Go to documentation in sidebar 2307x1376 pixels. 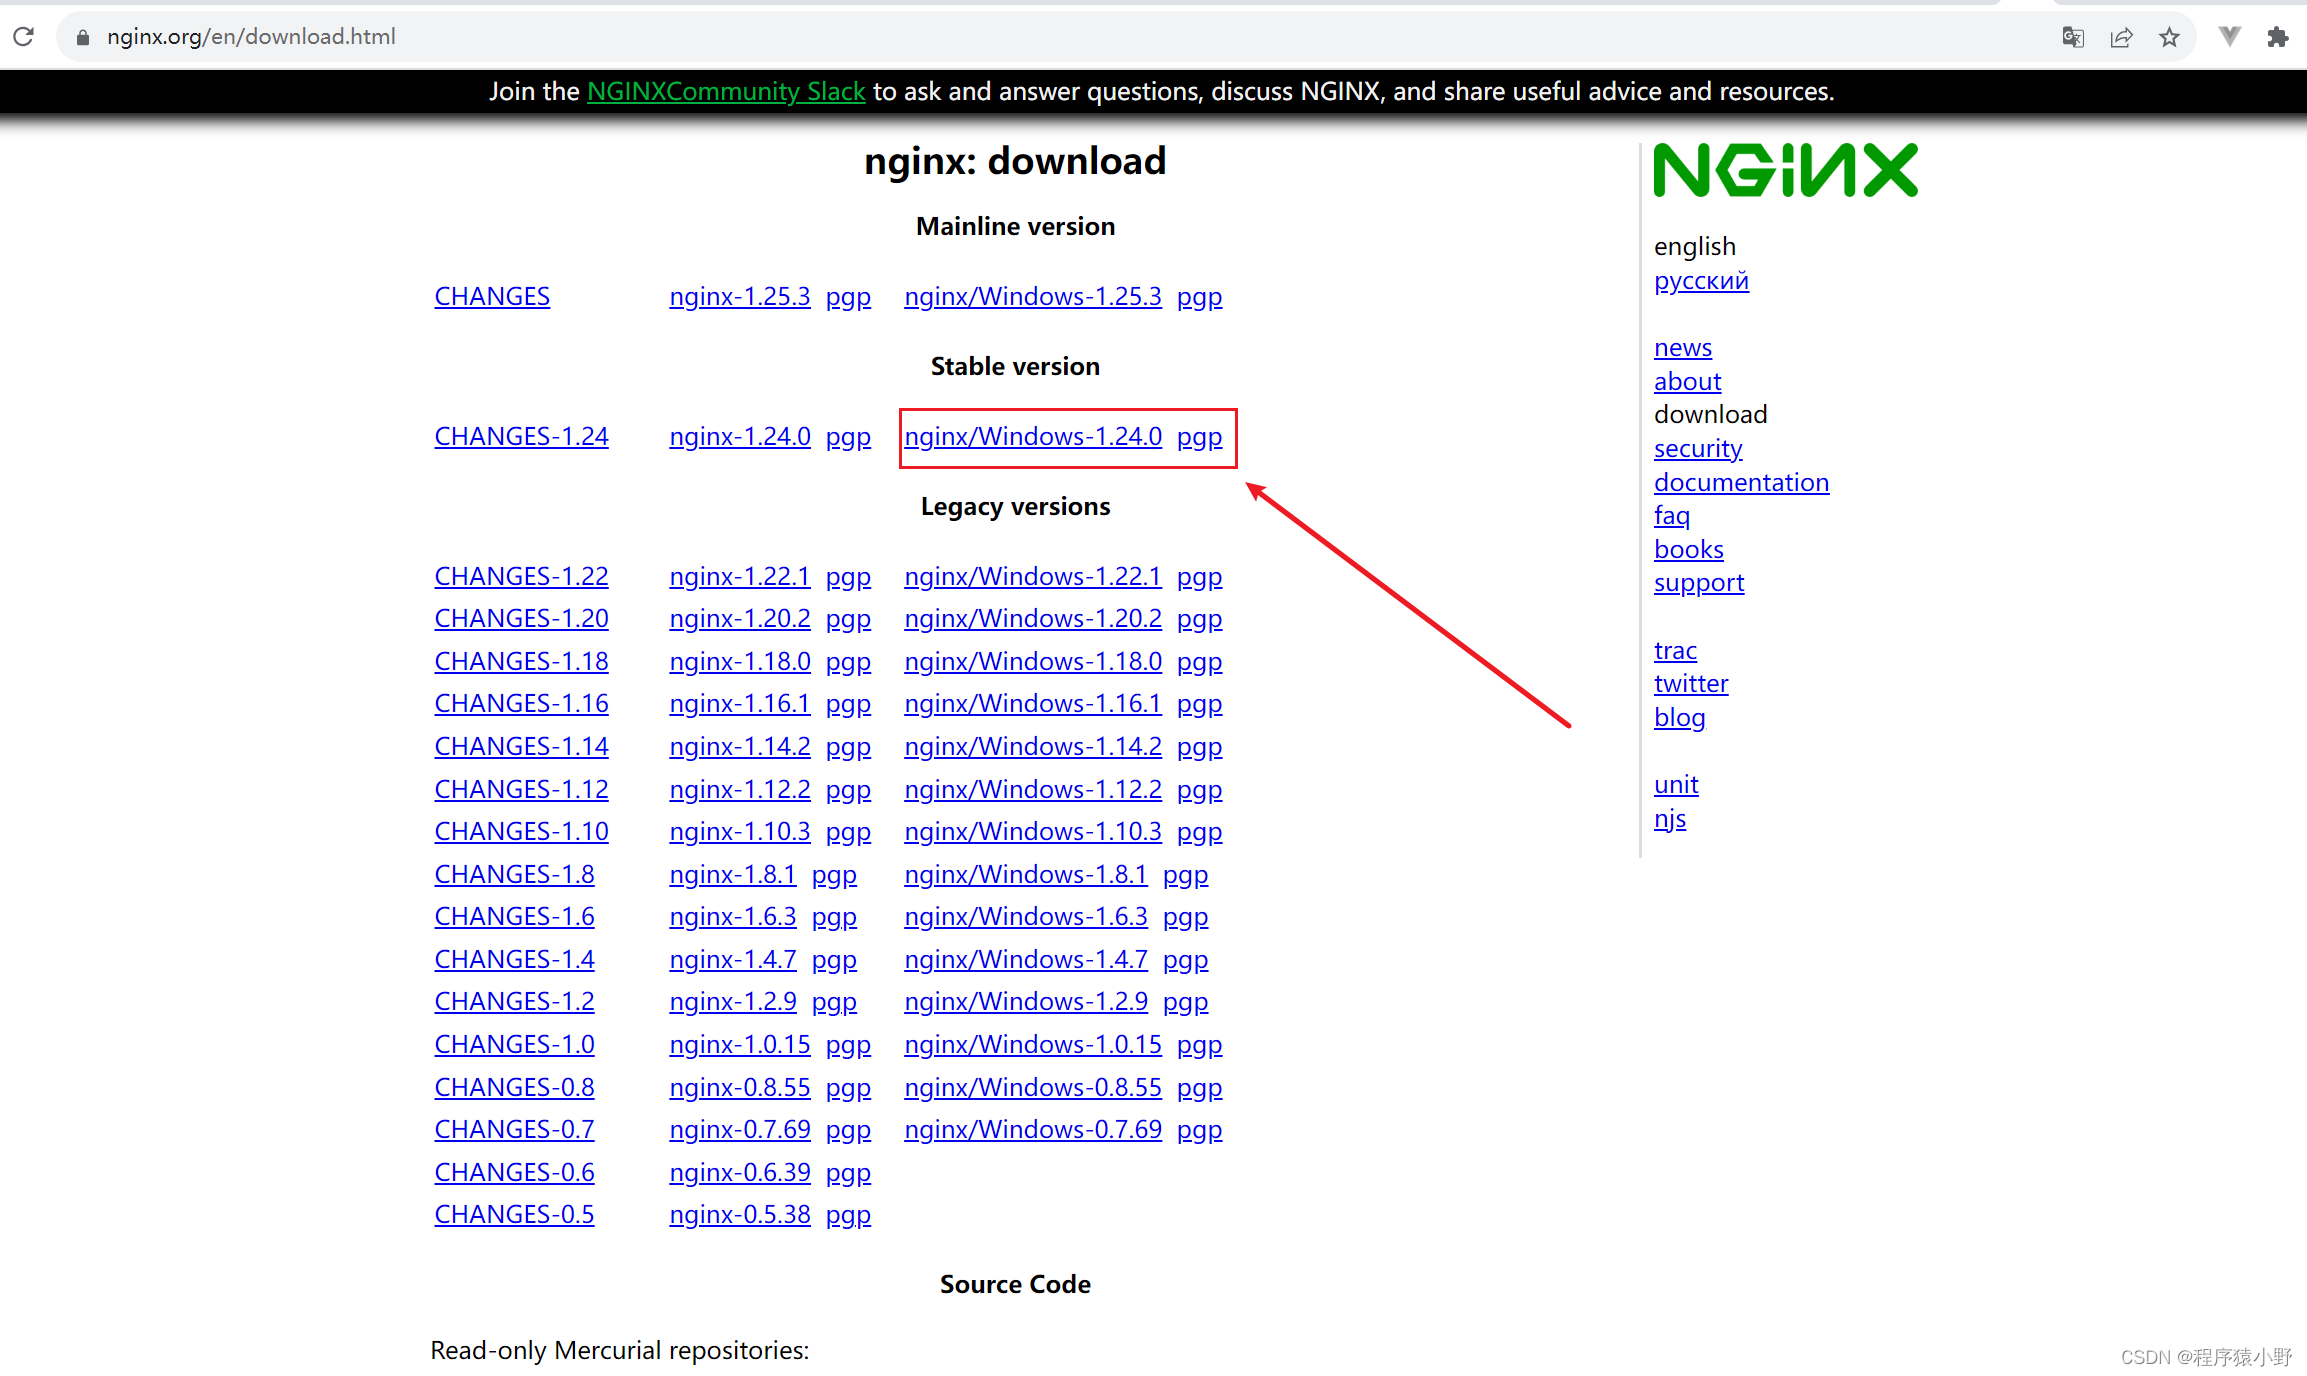coord(1740,483)
